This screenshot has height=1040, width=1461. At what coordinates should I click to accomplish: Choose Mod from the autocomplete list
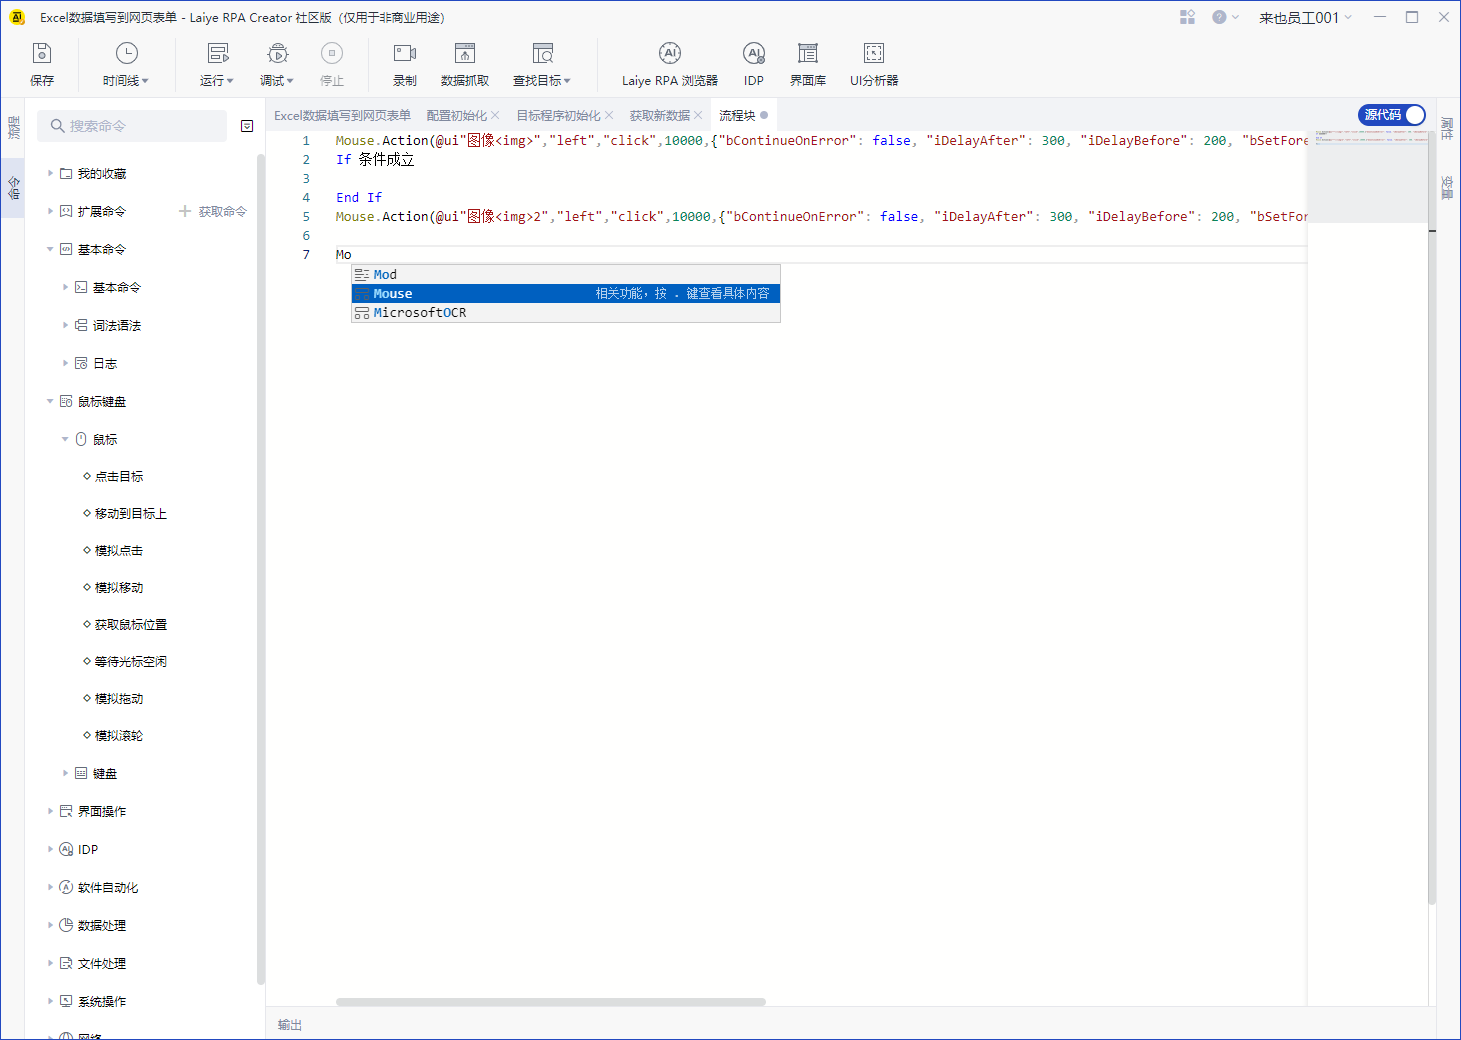[565, 274]
